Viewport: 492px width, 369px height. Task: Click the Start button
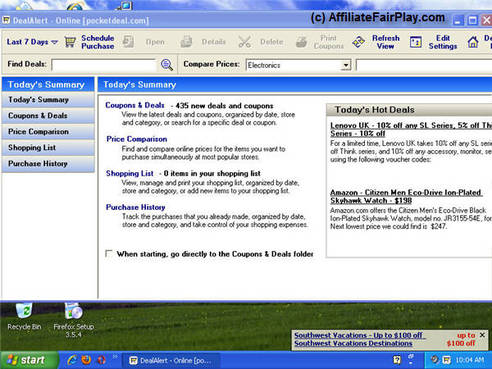point(29,360)
